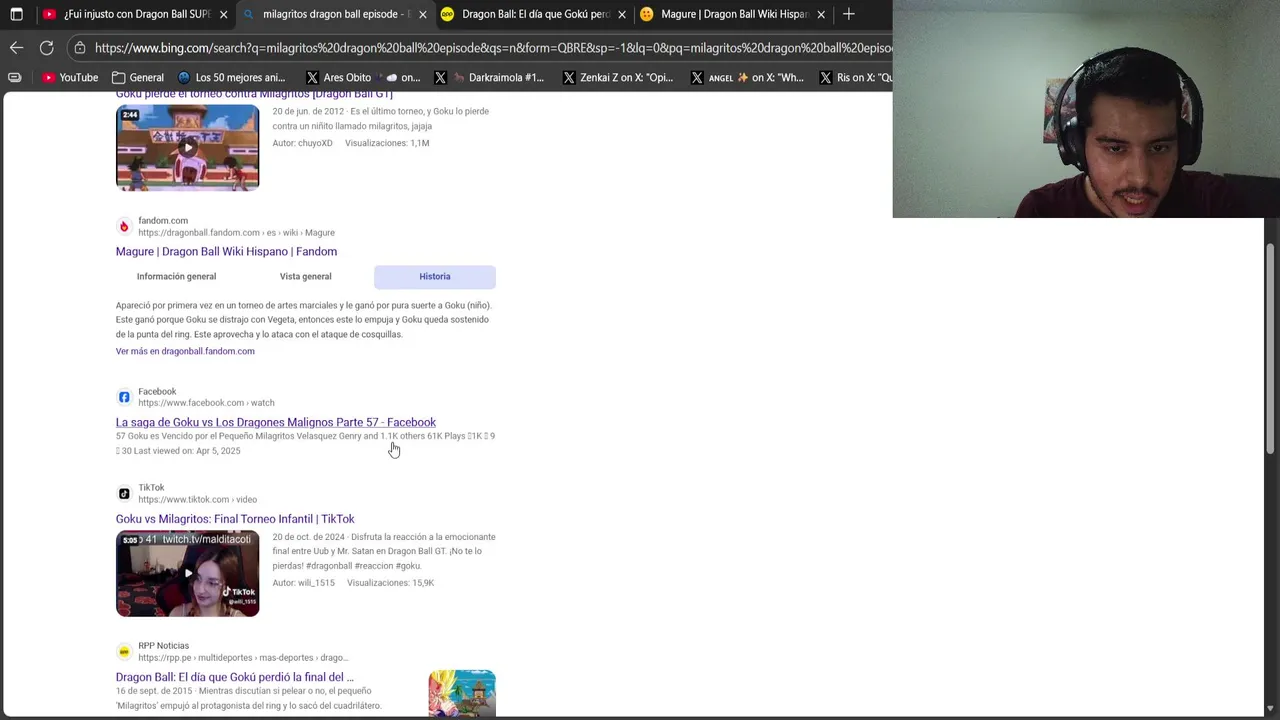The height and width of the screenshot is (720, 1280).
Task: Open the tab actions menu icon
Action: 16,14
